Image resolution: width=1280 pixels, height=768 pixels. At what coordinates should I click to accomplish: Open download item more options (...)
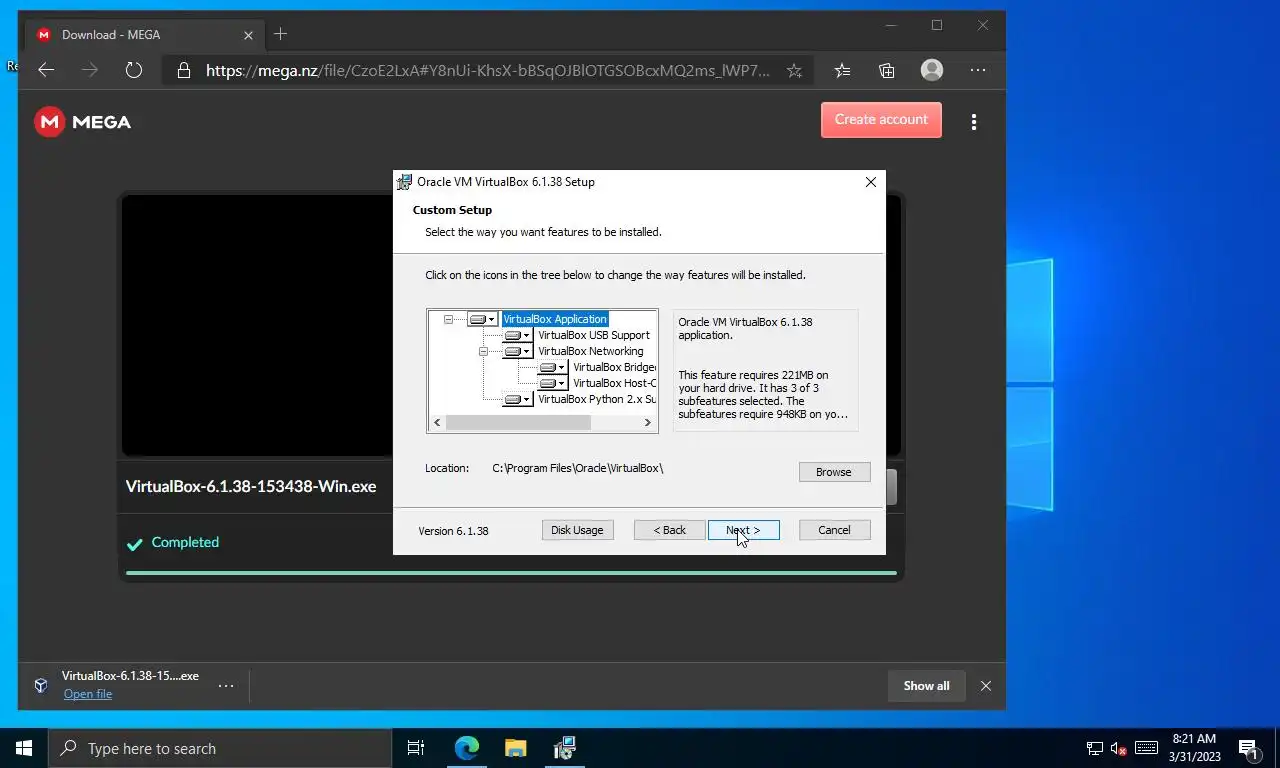(x=226, y=686)
